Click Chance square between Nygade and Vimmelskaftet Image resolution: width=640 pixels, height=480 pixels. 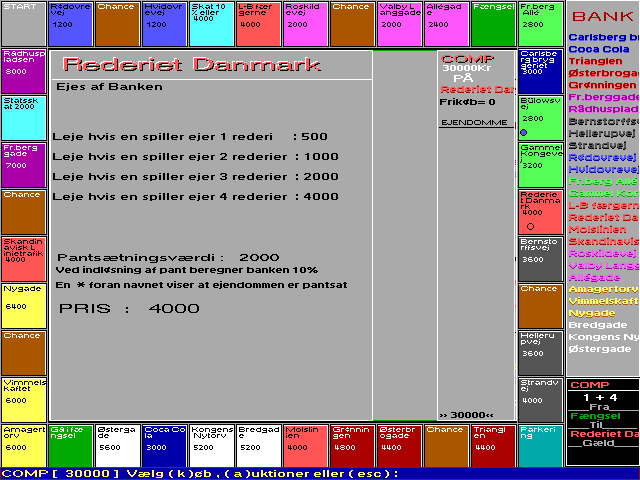24,353
